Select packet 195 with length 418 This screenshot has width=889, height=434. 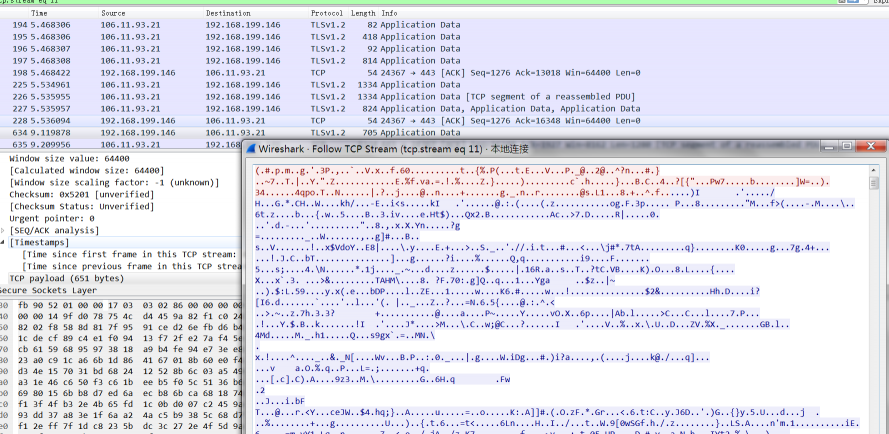[x=444, y=37]
